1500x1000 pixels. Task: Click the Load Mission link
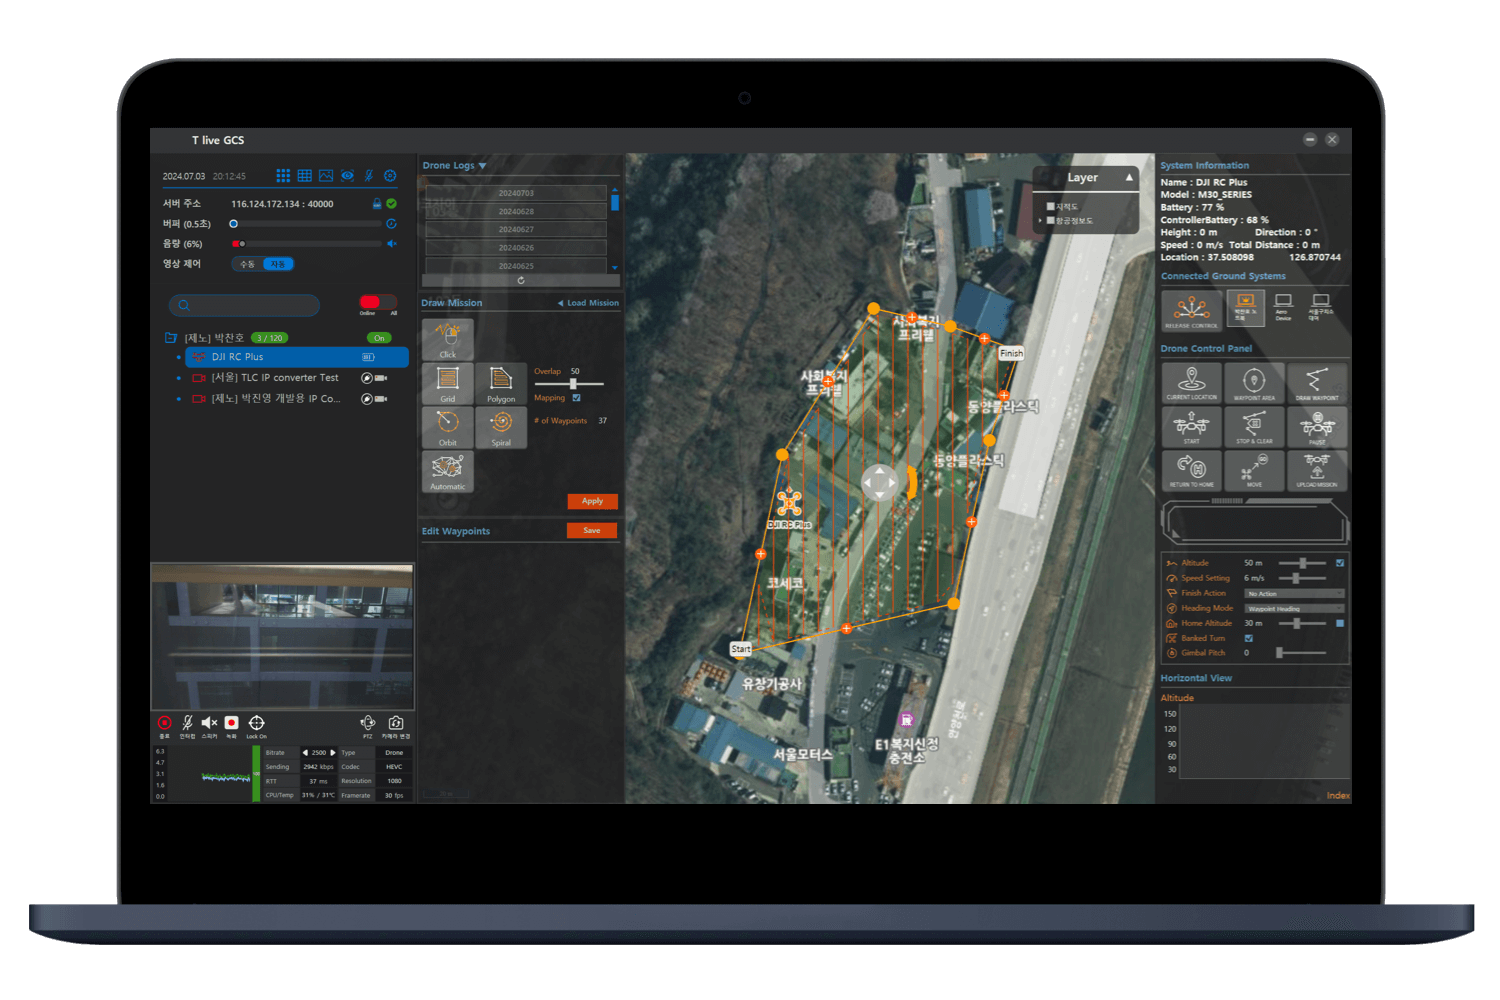coord(589,303)
